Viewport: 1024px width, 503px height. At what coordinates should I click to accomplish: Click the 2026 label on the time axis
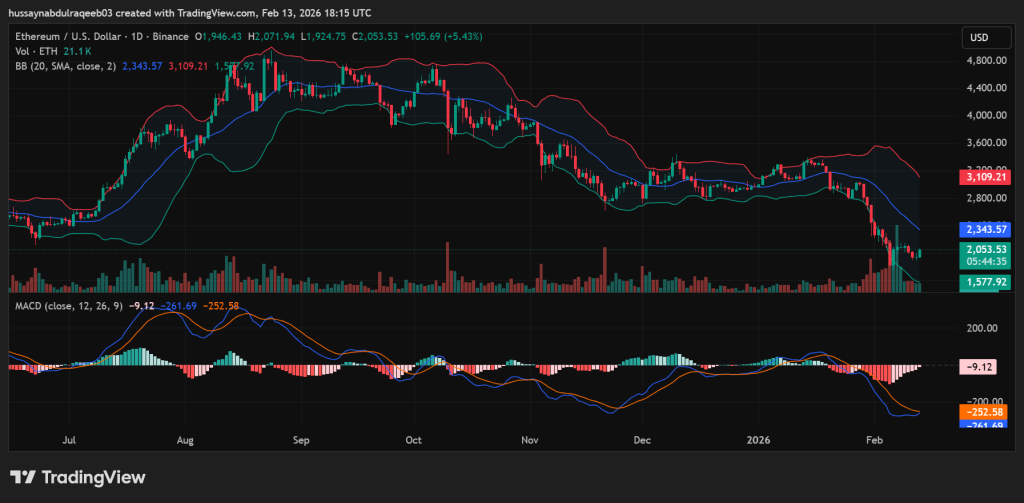coord(757,439)
